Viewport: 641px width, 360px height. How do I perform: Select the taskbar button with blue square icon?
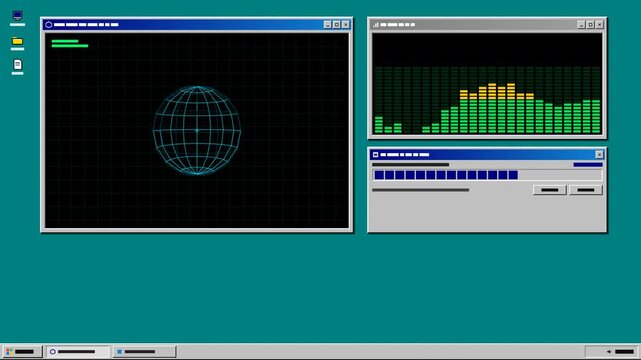tap(144, 351)
